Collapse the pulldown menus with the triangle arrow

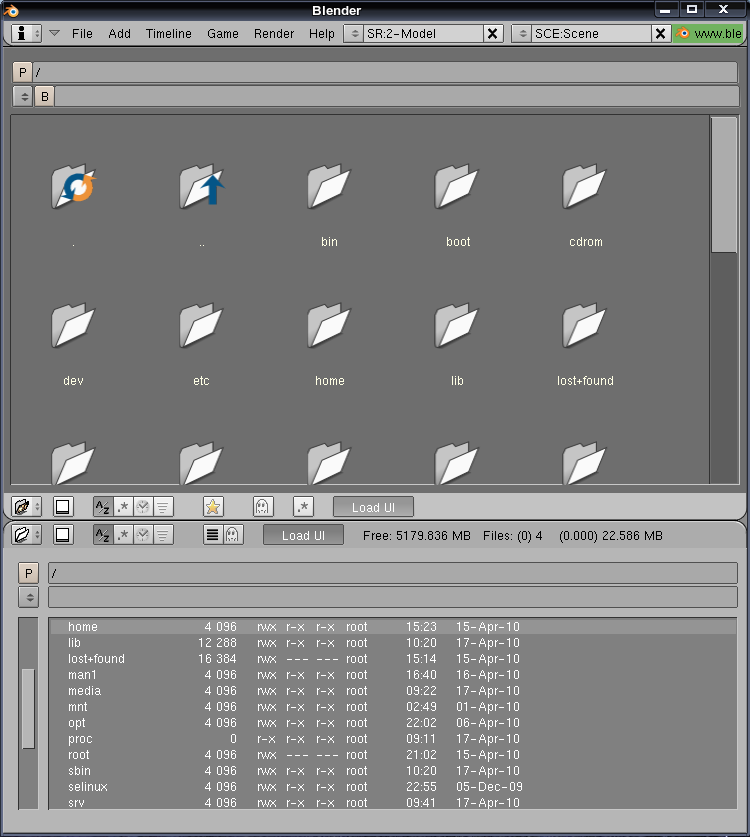pos(54,33)
